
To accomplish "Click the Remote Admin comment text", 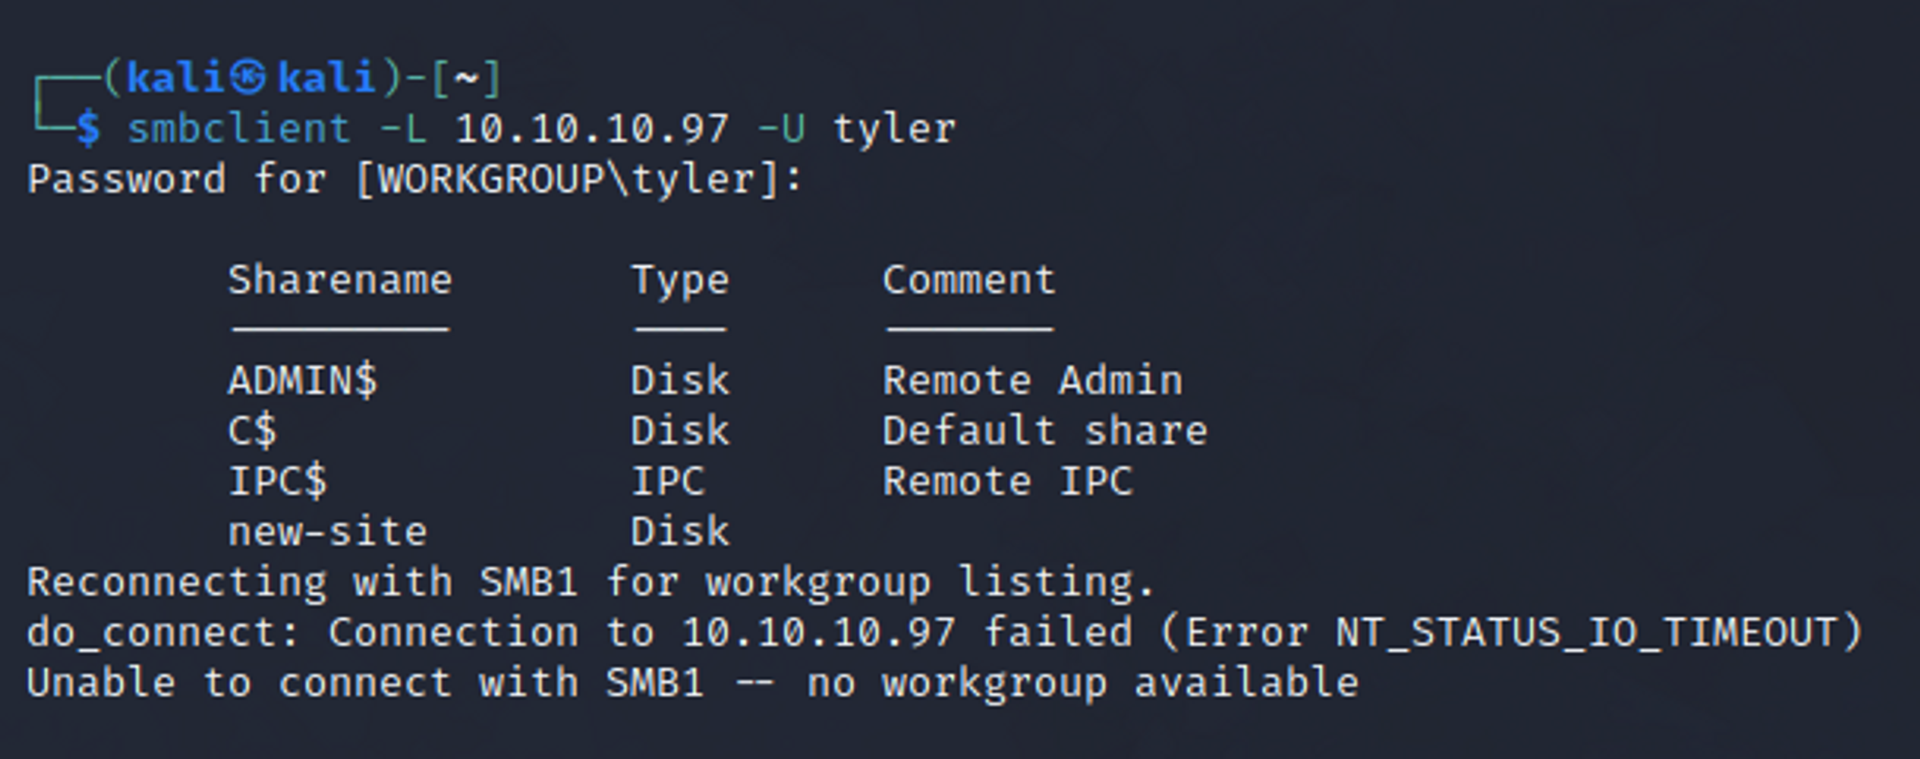I will (x=1032, y=381).
